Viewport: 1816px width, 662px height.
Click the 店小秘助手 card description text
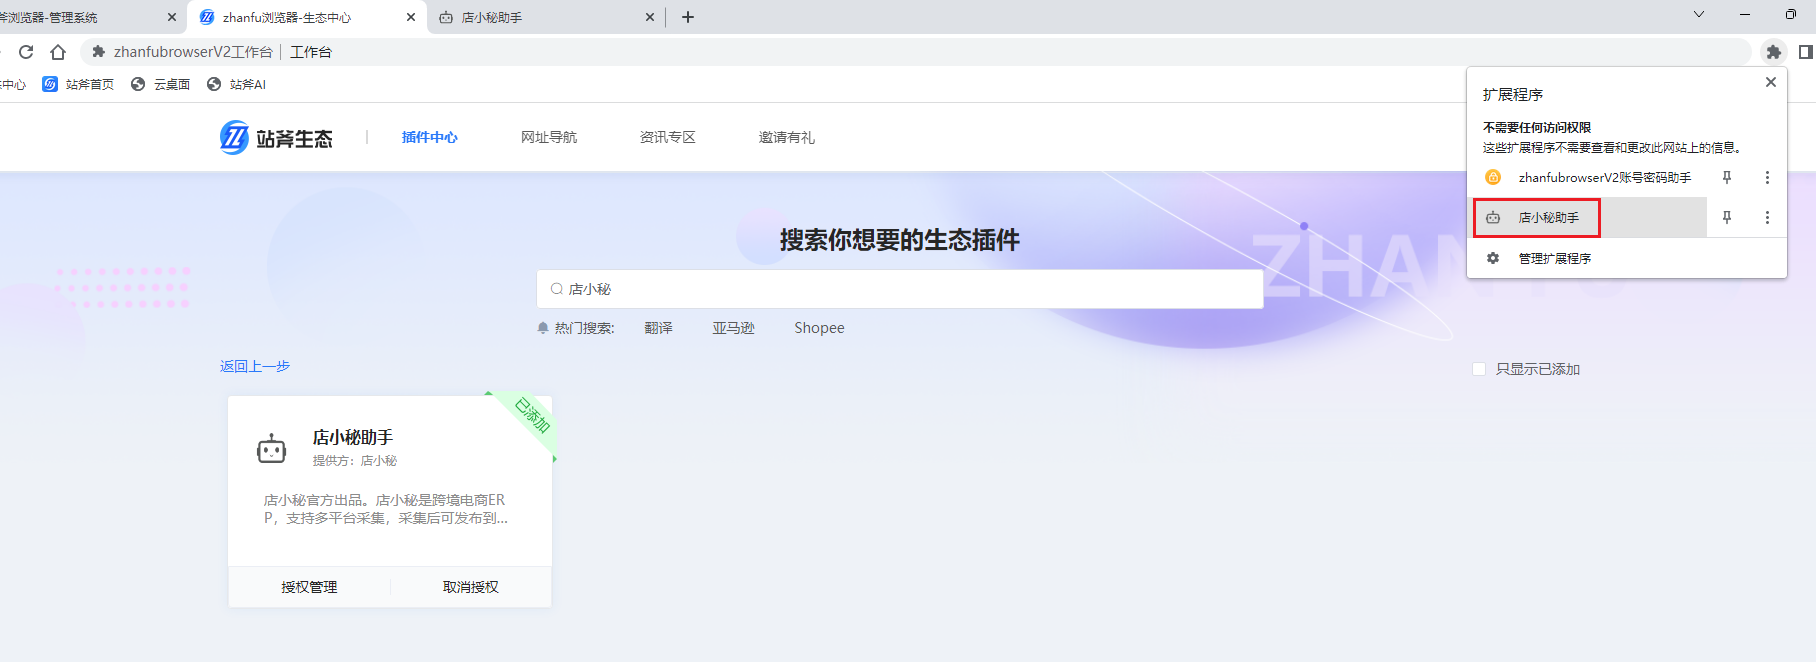(x=386, y=509)
